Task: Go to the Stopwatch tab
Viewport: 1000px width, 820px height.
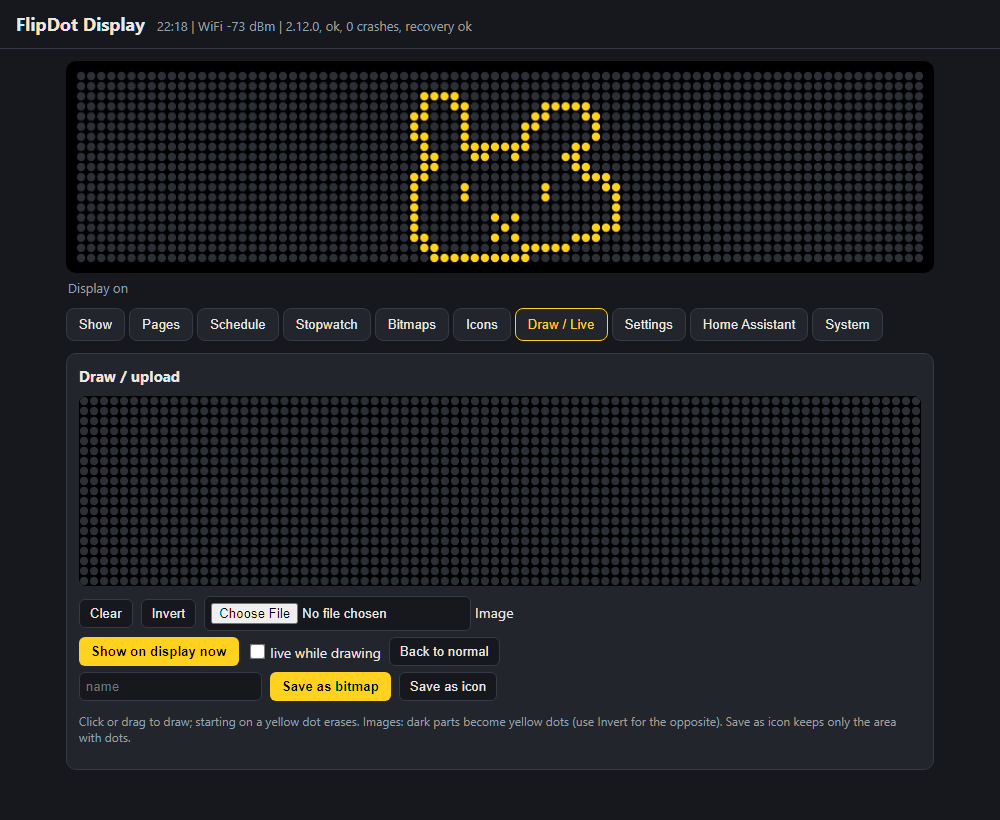Action: click(327, 325)
